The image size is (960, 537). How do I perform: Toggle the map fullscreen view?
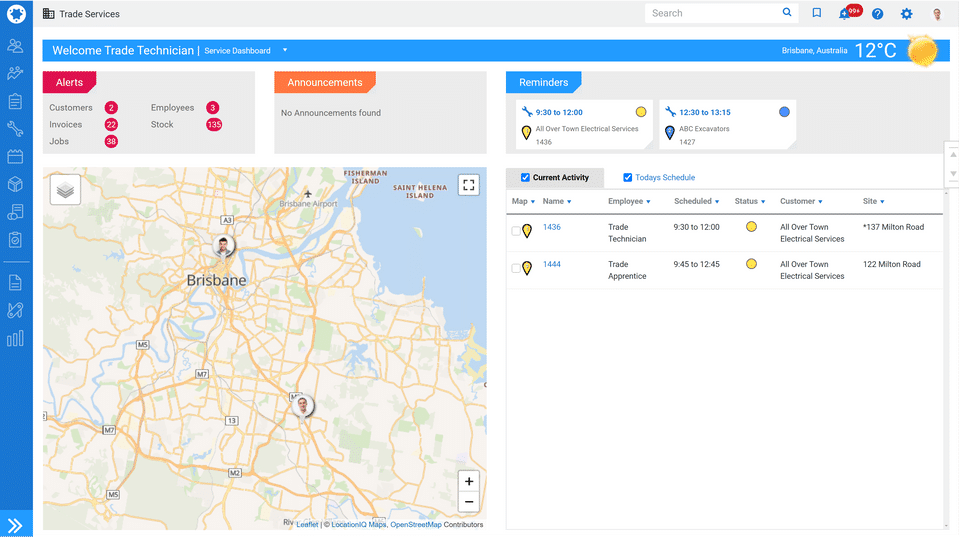click(469, 185)
